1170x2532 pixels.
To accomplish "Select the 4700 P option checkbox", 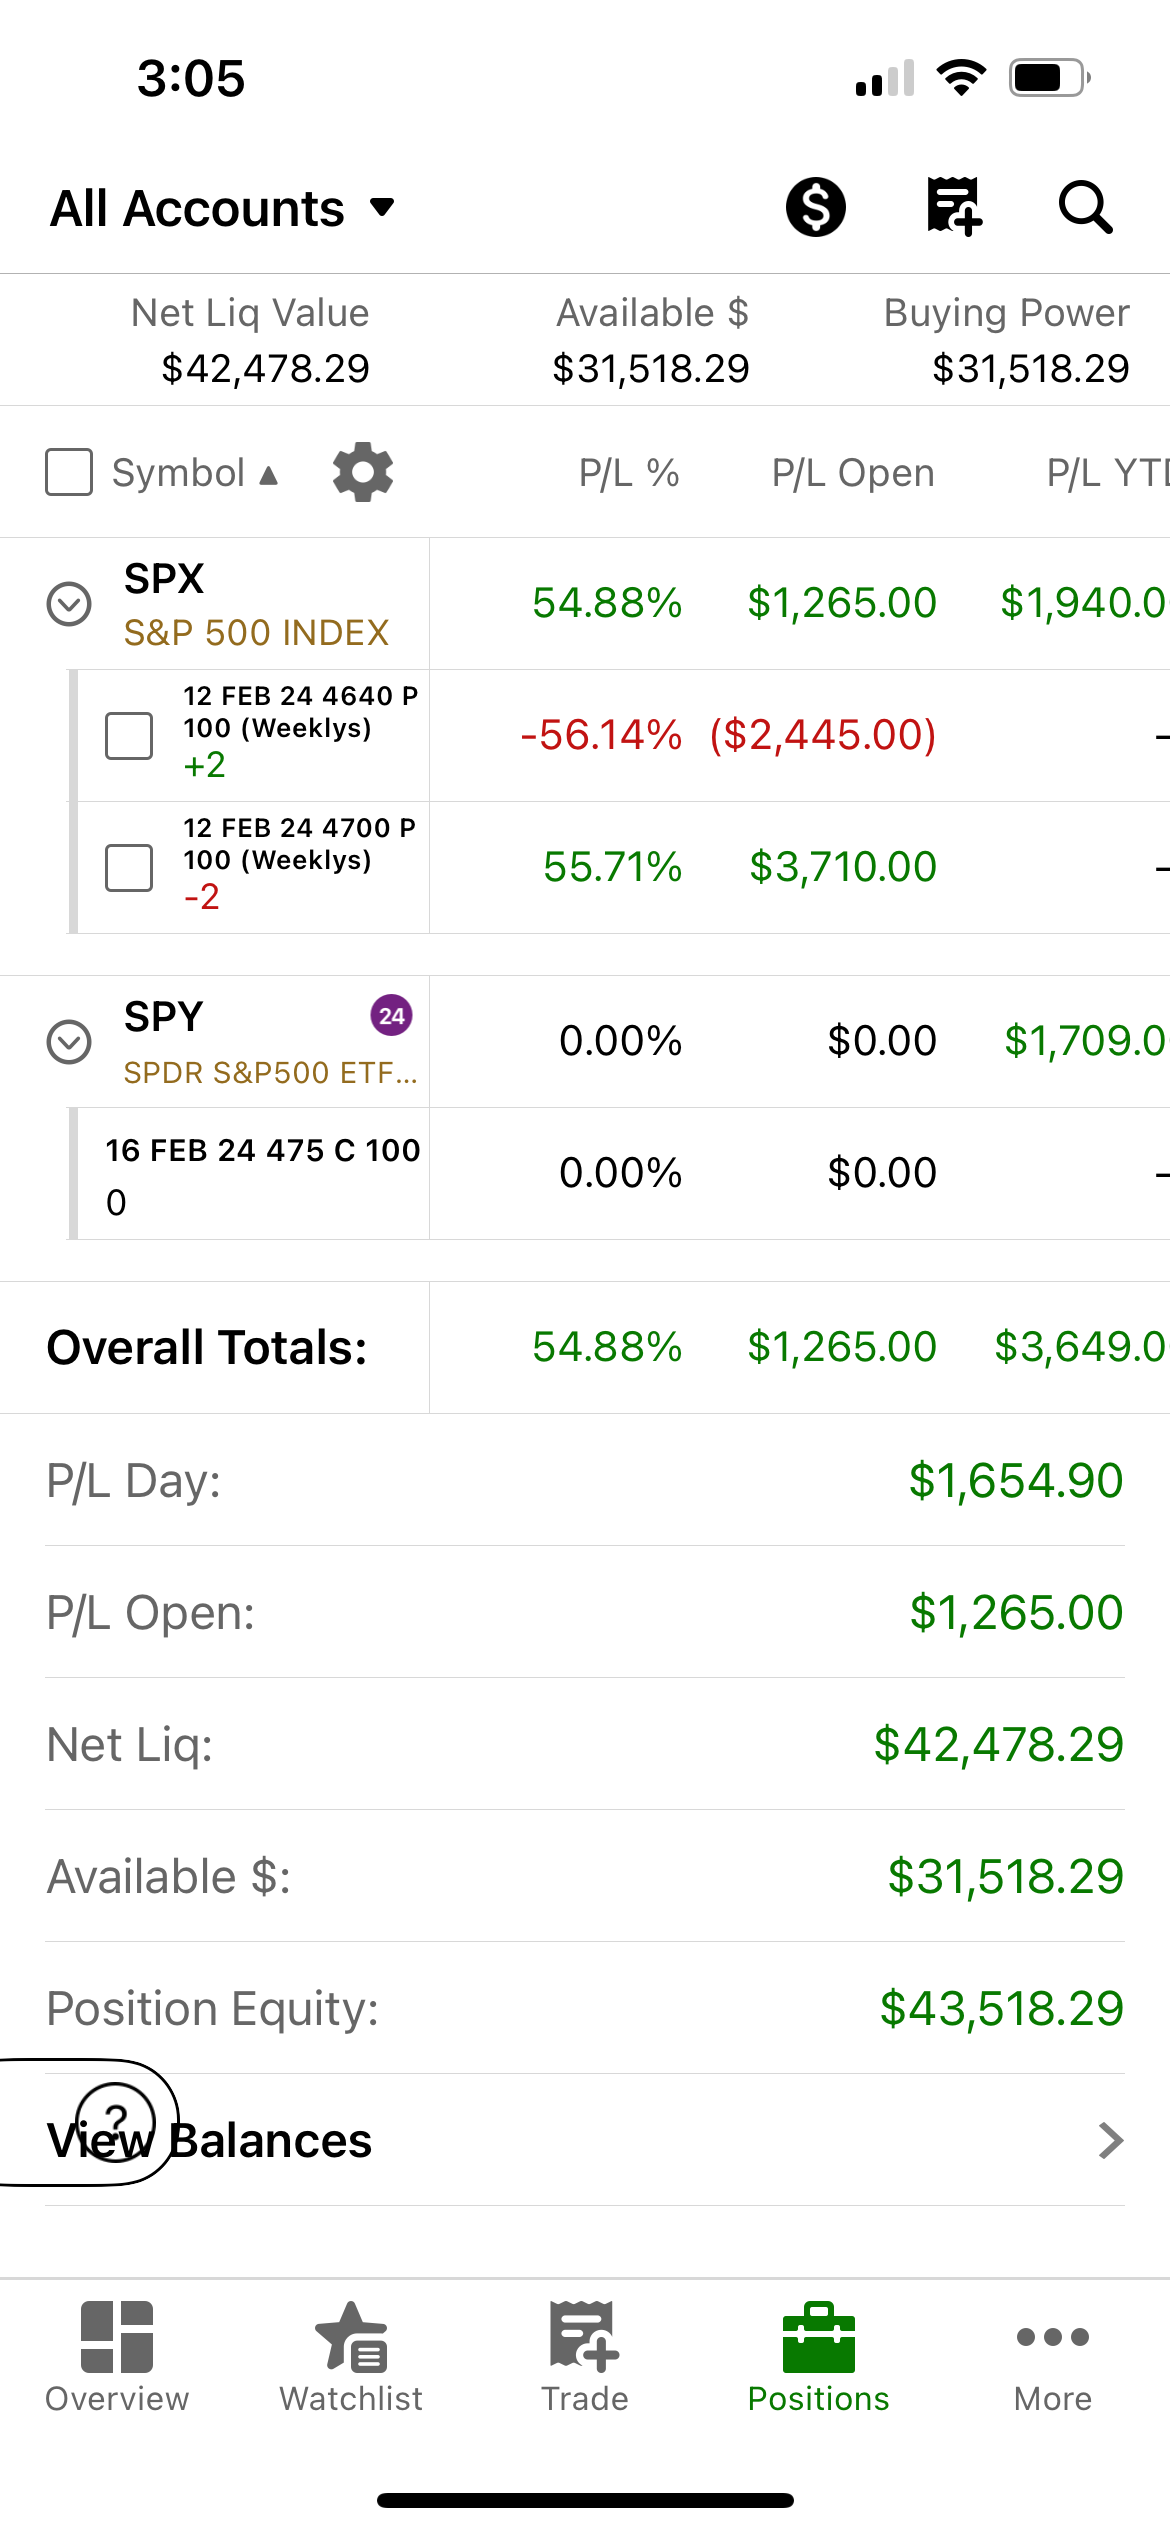I will click(x=129, y=868).
